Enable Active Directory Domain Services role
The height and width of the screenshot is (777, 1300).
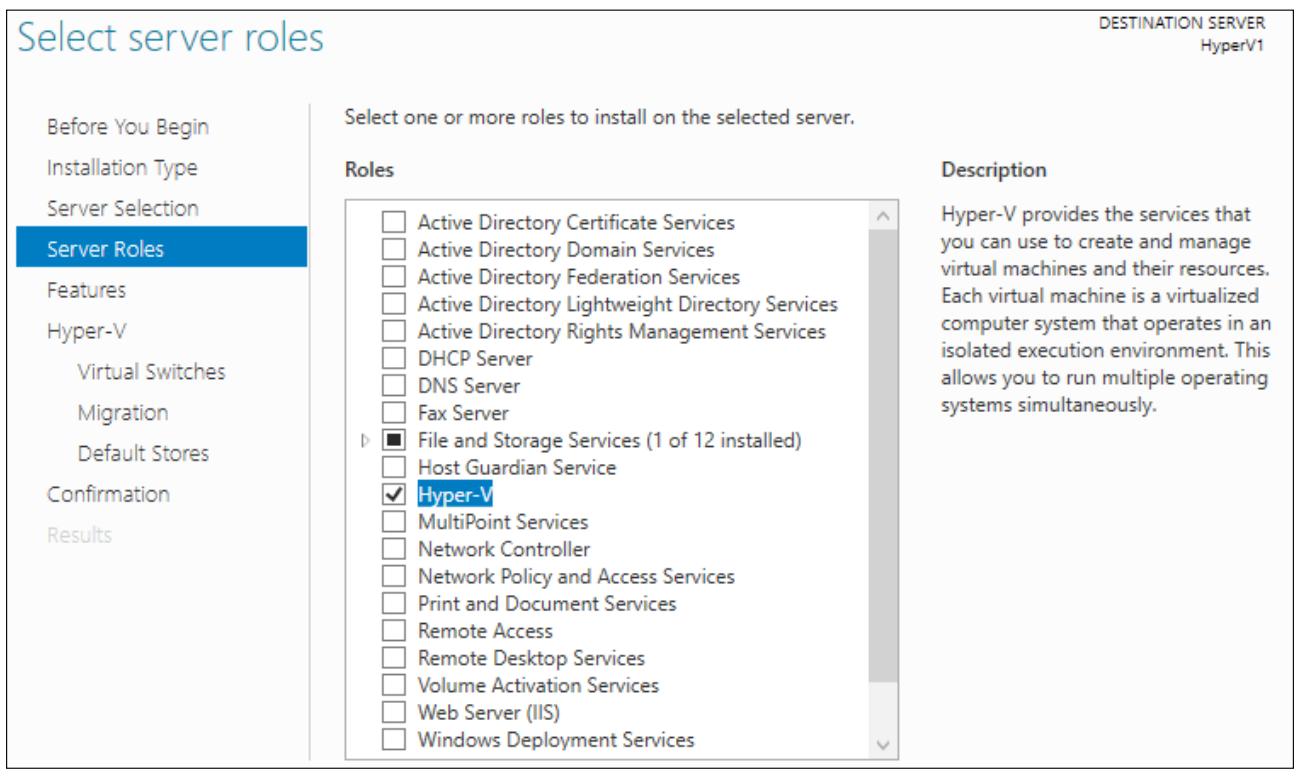pos(395,249)
